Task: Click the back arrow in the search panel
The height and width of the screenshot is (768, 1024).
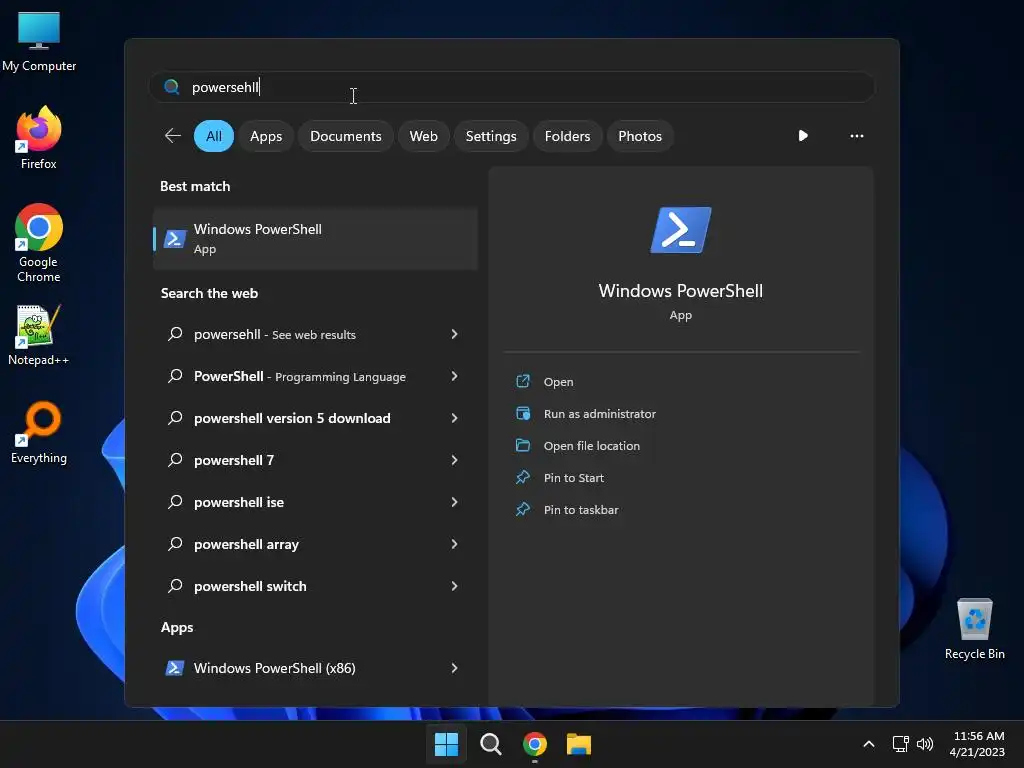Action: (172, 136)
